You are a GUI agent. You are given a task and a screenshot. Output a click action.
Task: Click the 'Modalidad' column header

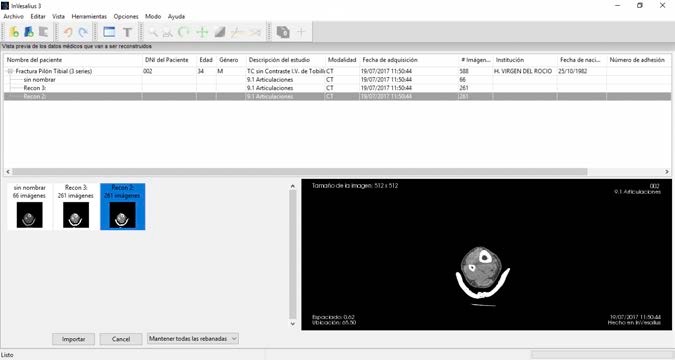342,60
